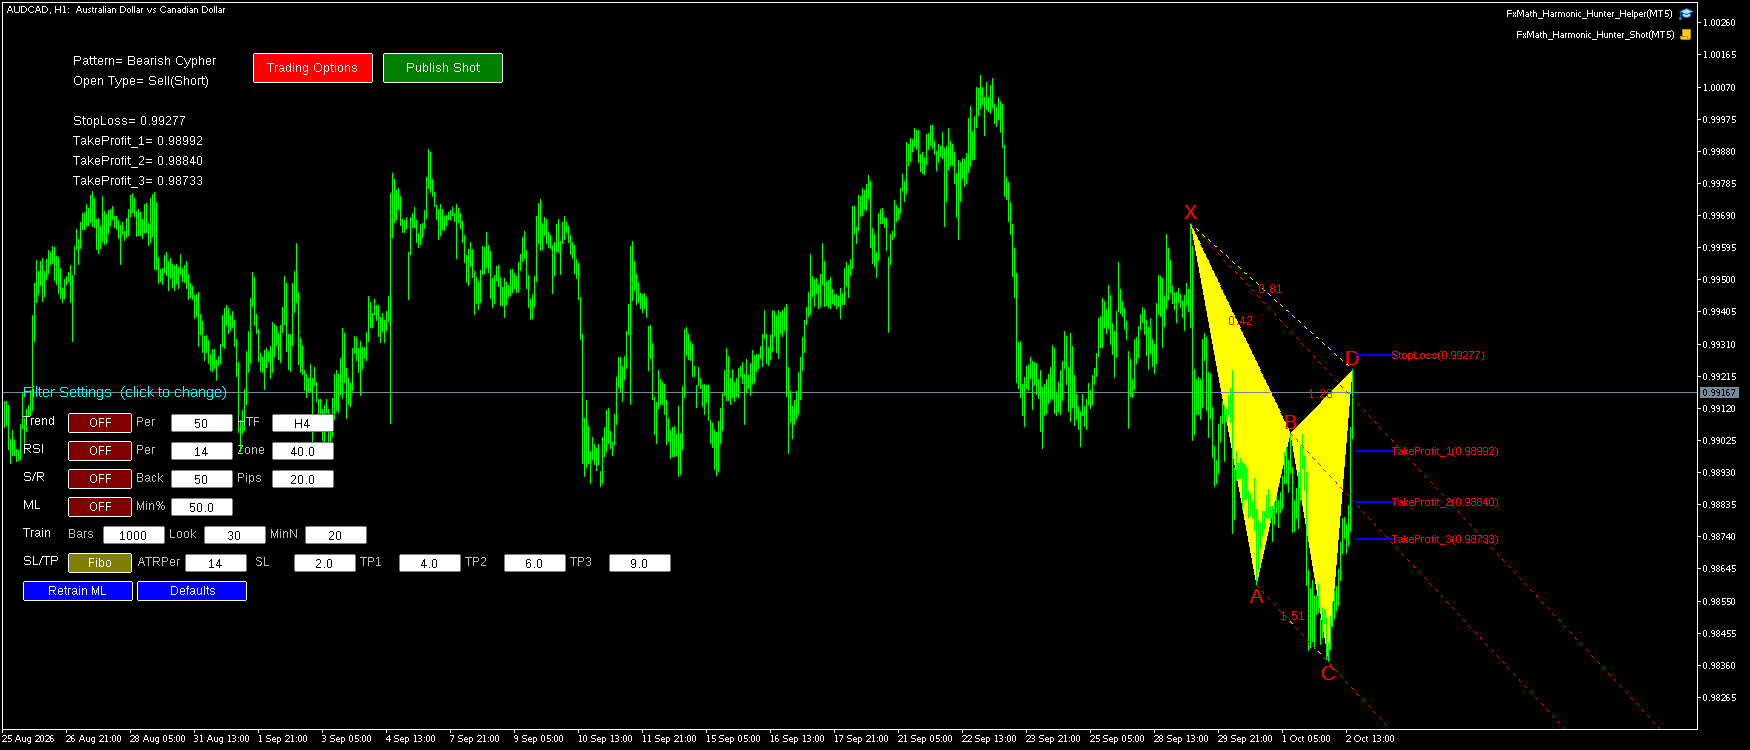Select the RSI Per field showing 14
Screen dimensions: 1750x750
(202, 451)
